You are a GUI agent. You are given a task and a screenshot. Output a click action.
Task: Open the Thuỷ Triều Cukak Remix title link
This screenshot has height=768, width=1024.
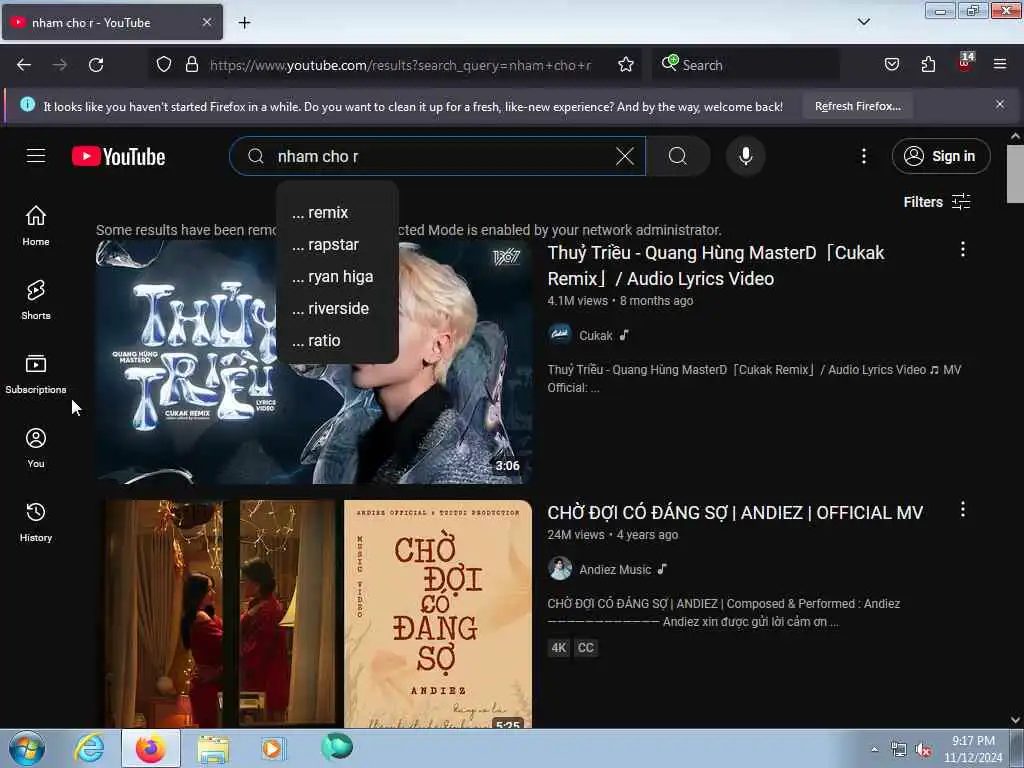click(716, 266)
